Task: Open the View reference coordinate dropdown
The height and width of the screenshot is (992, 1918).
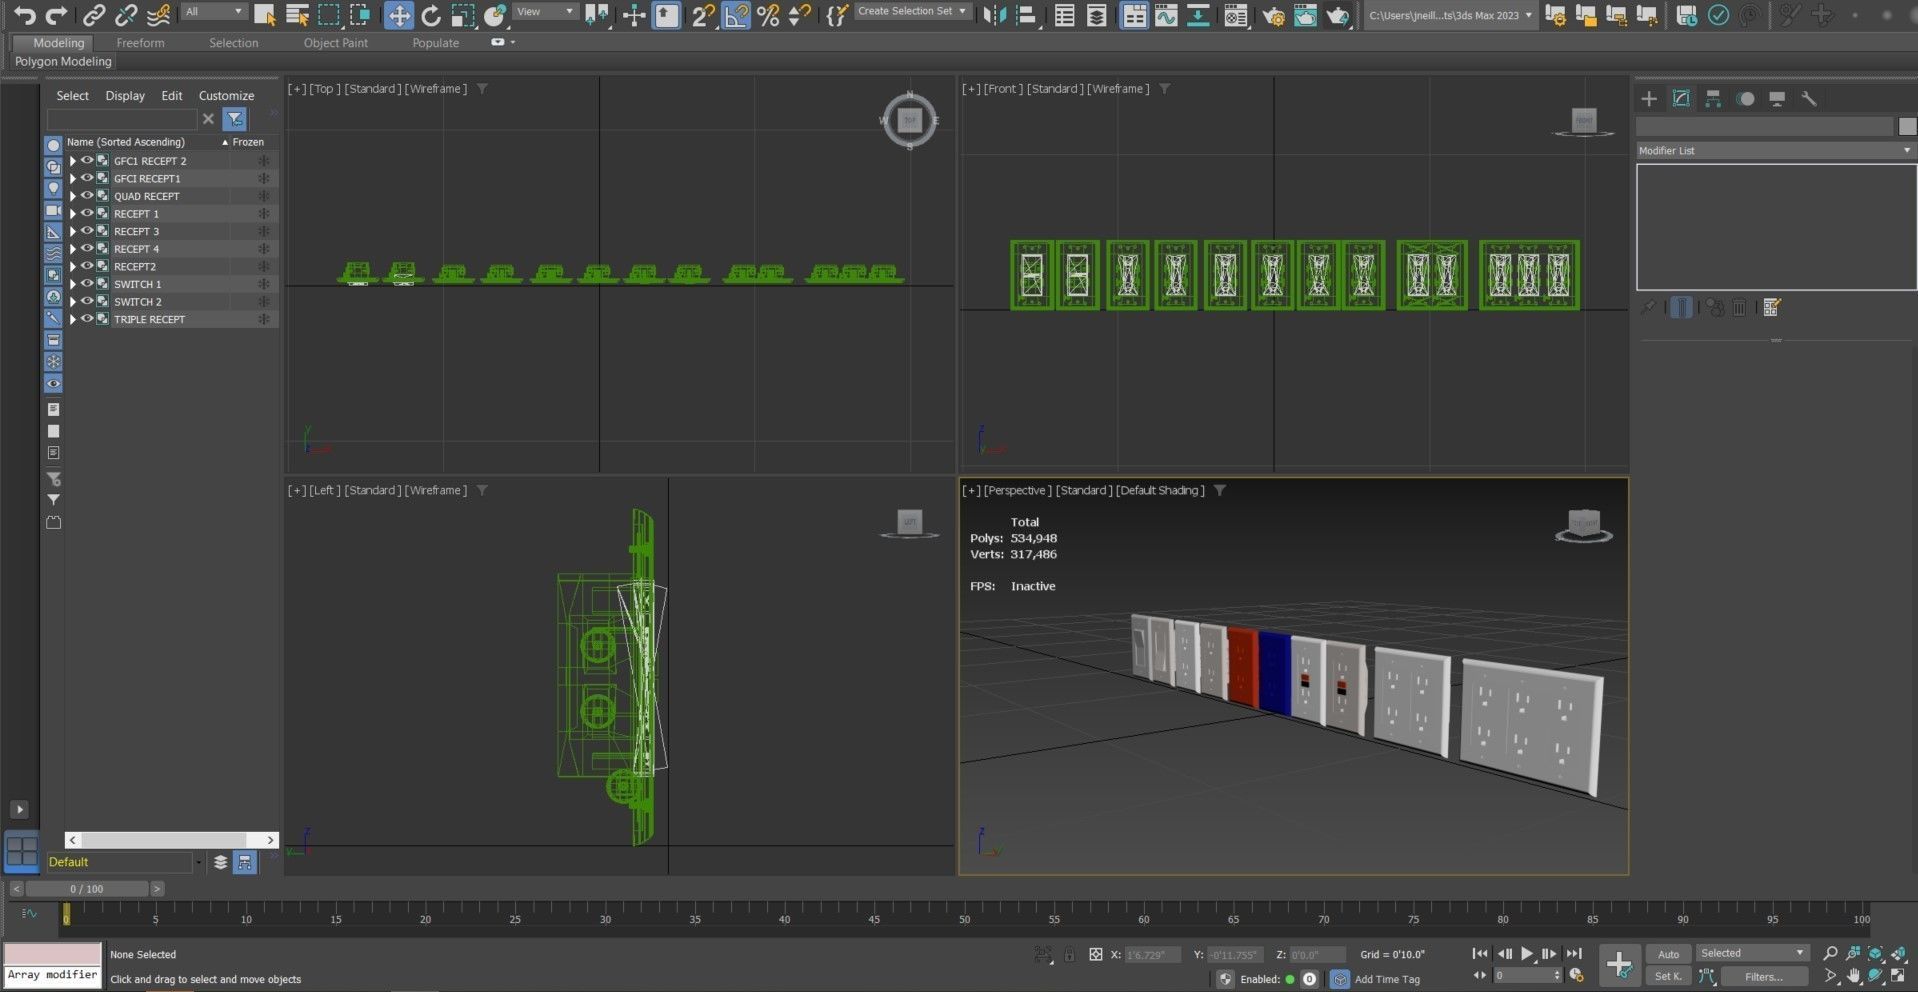Action: pos(545,12)
